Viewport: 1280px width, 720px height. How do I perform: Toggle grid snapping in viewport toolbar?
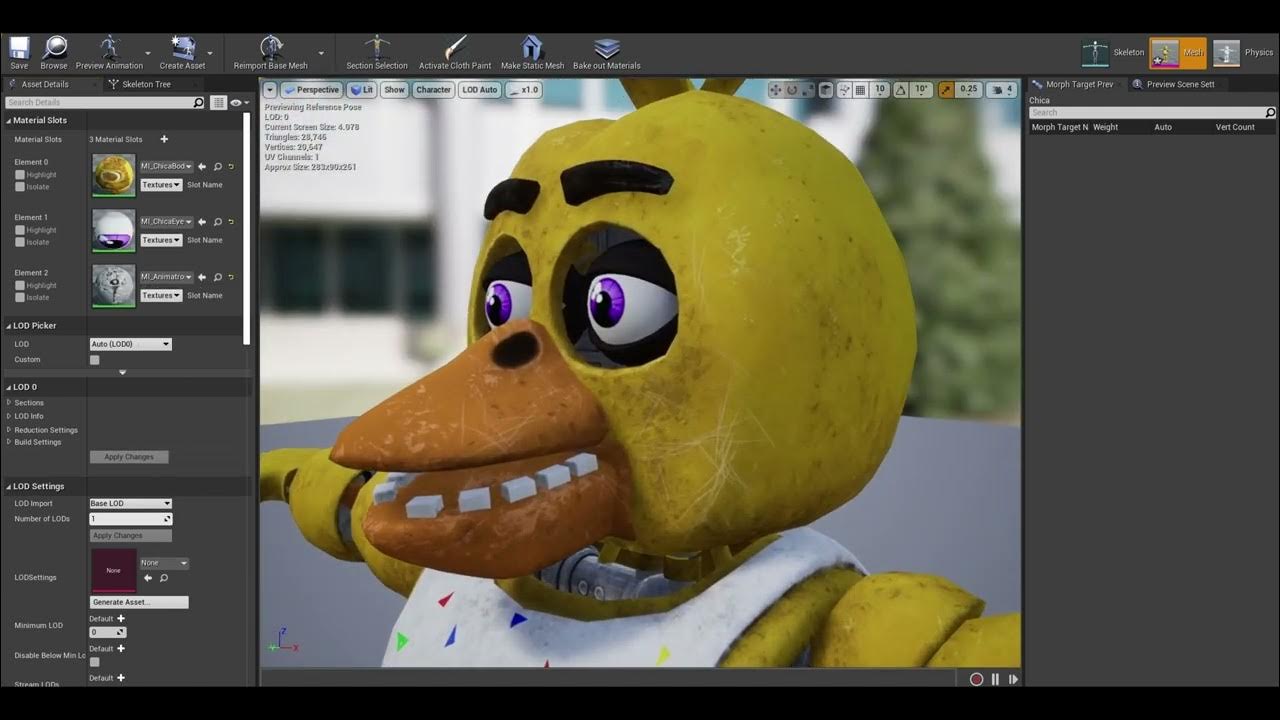point(860,90)
